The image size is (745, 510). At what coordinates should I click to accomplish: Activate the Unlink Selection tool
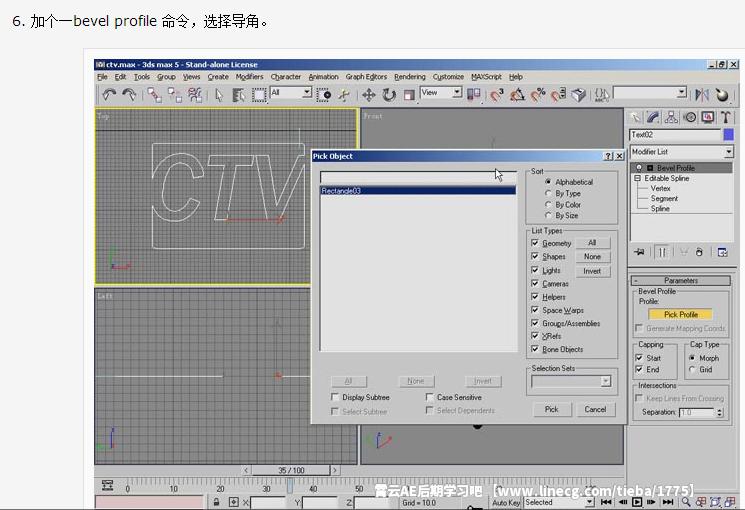pos(174,95)
